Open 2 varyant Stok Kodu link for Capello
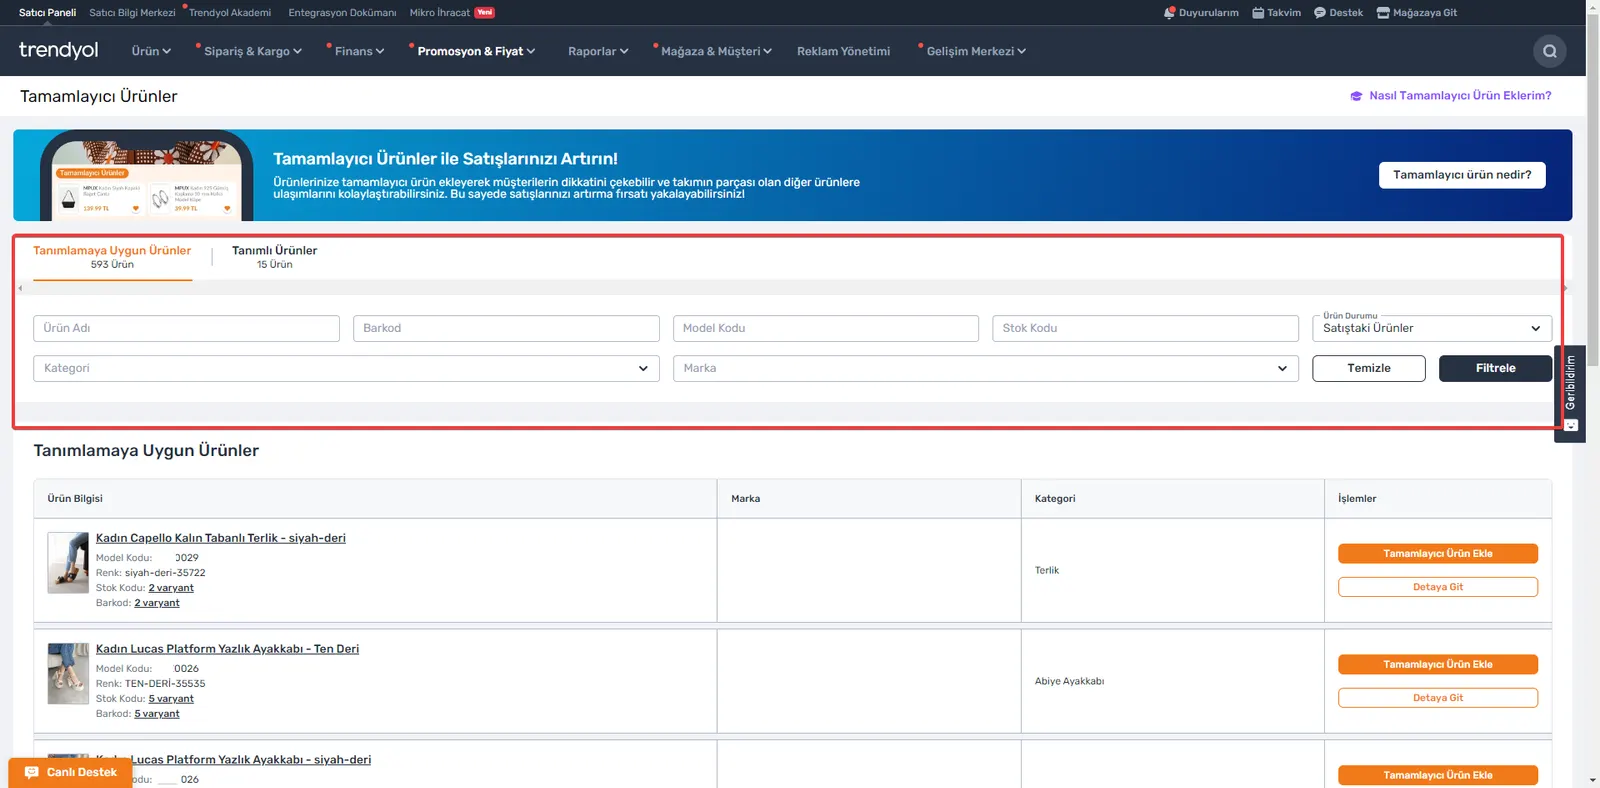 171,588
